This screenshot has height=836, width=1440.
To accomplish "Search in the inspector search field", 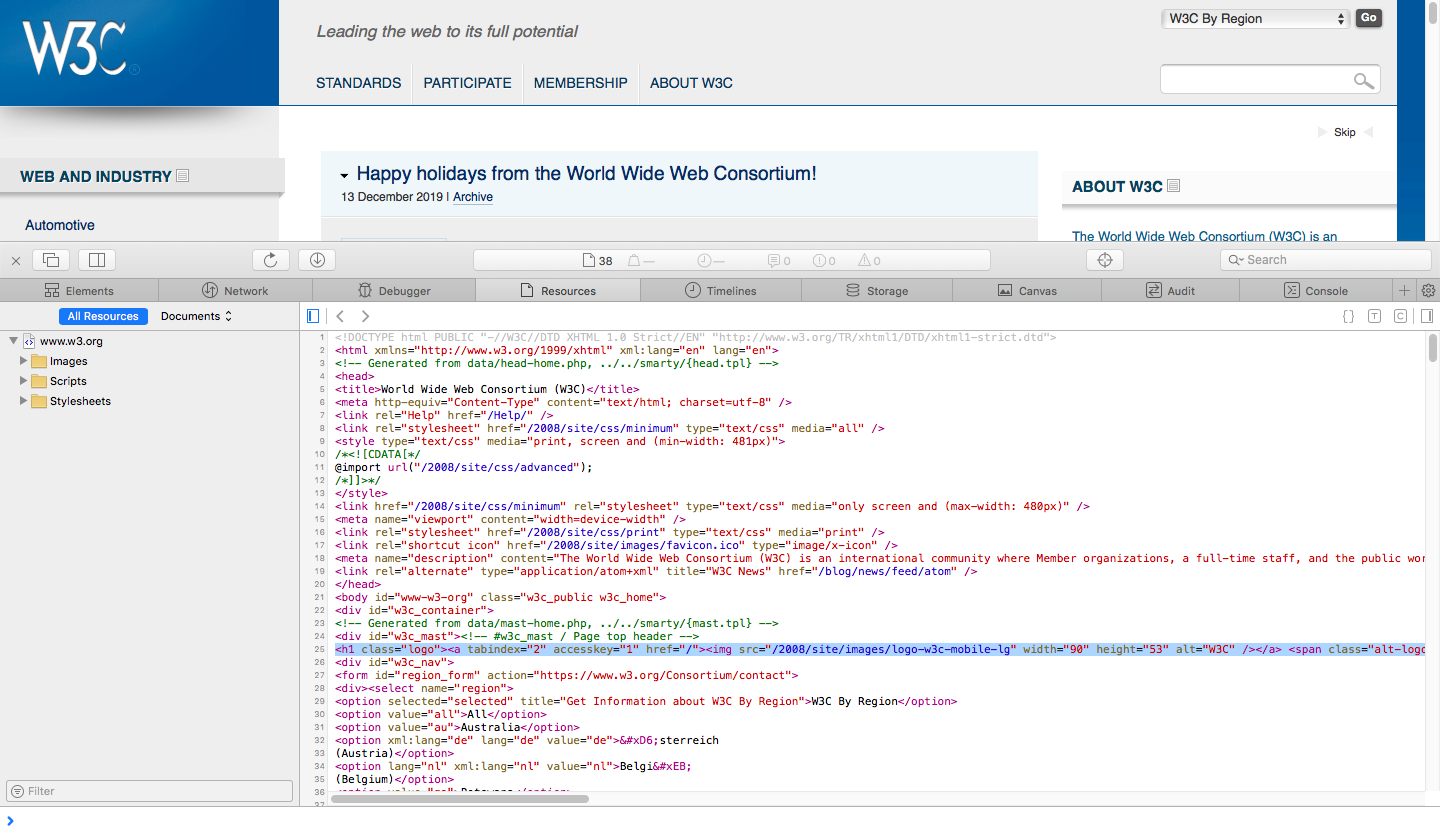I will coord(1325,260).
